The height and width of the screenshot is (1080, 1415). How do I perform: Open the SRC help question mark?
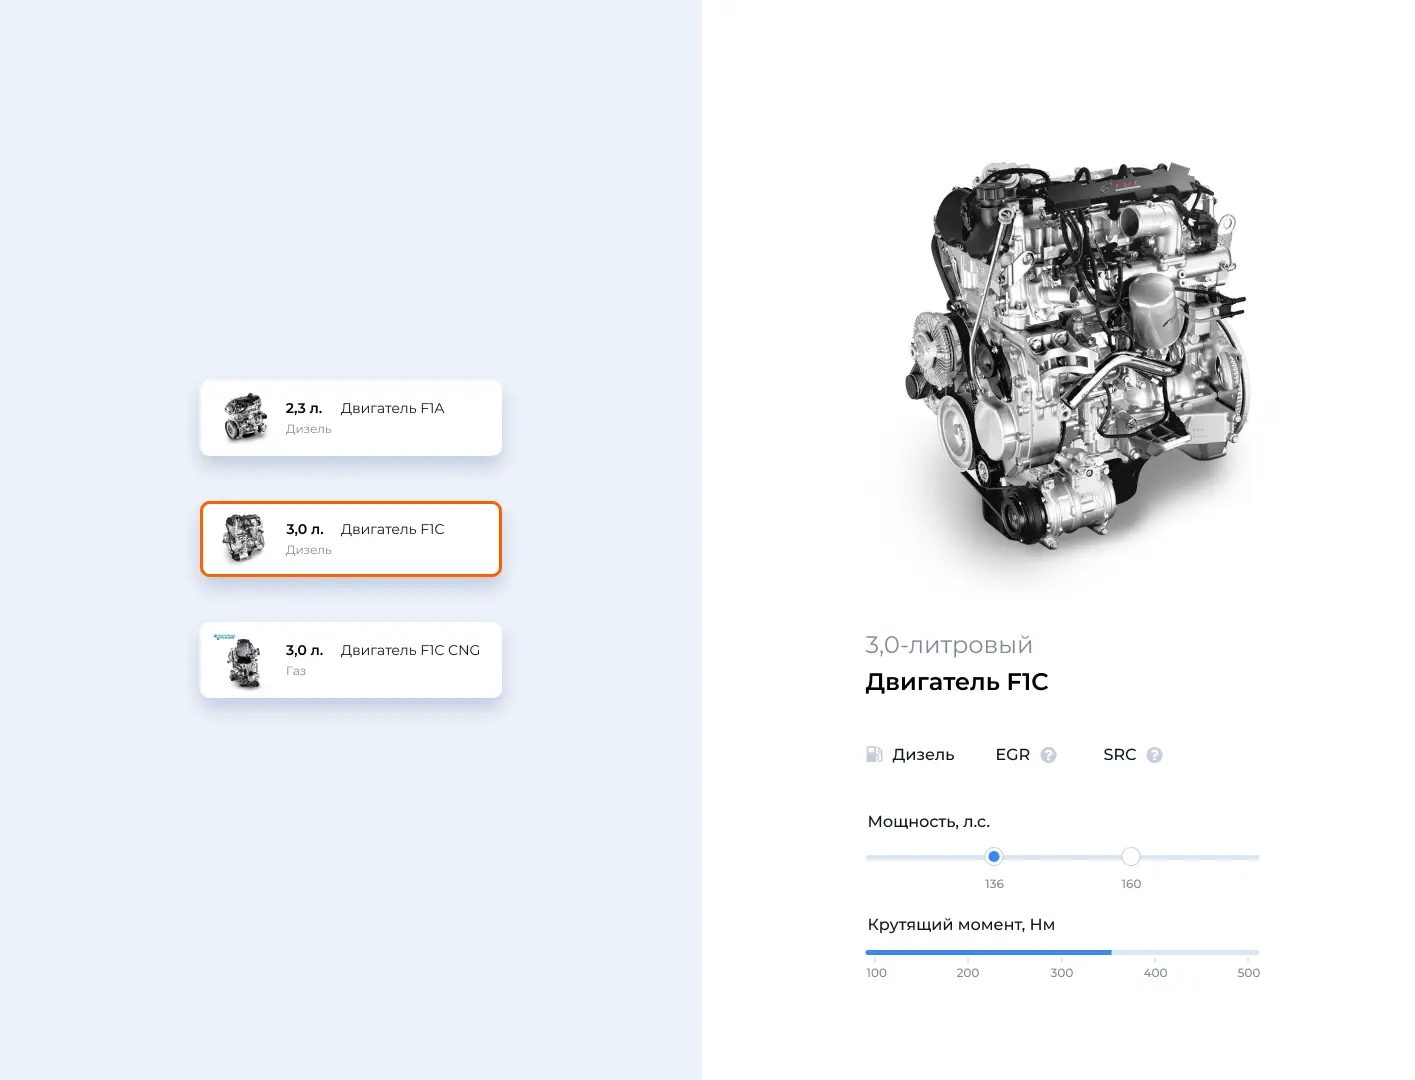1154,755
